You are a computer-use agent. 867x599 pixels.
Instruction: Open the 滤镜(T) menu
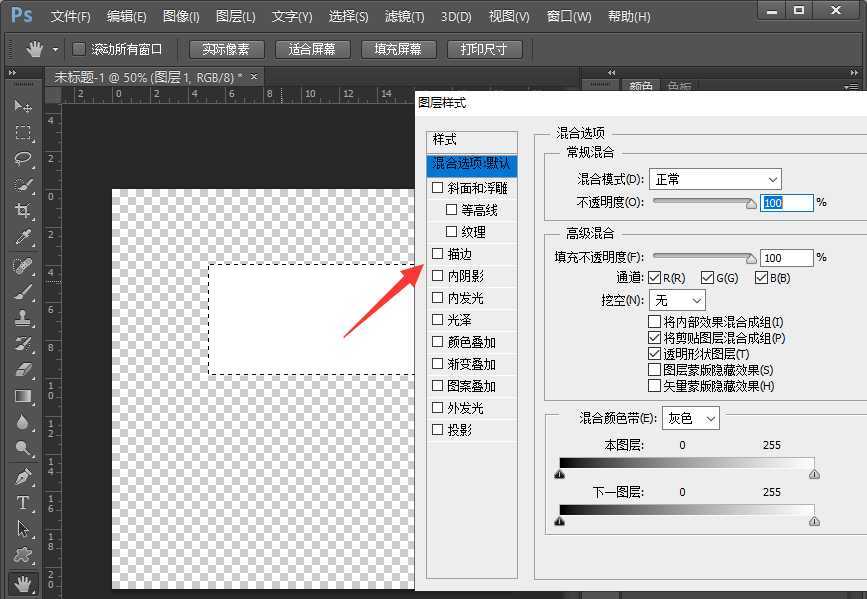click(404, 17)
